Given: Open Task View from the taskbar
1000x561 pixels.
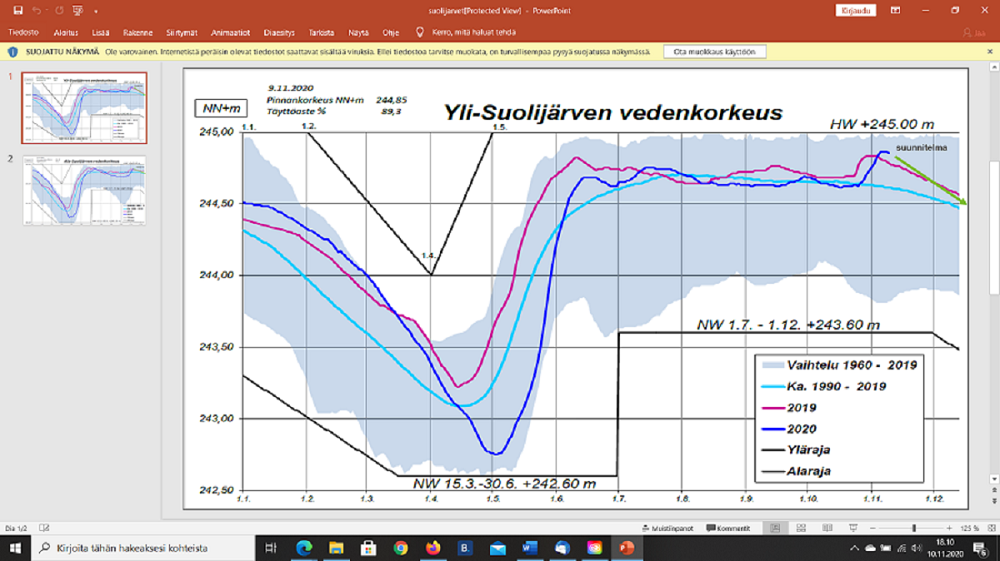Looking at the screenshot, I should pos(271,548).
